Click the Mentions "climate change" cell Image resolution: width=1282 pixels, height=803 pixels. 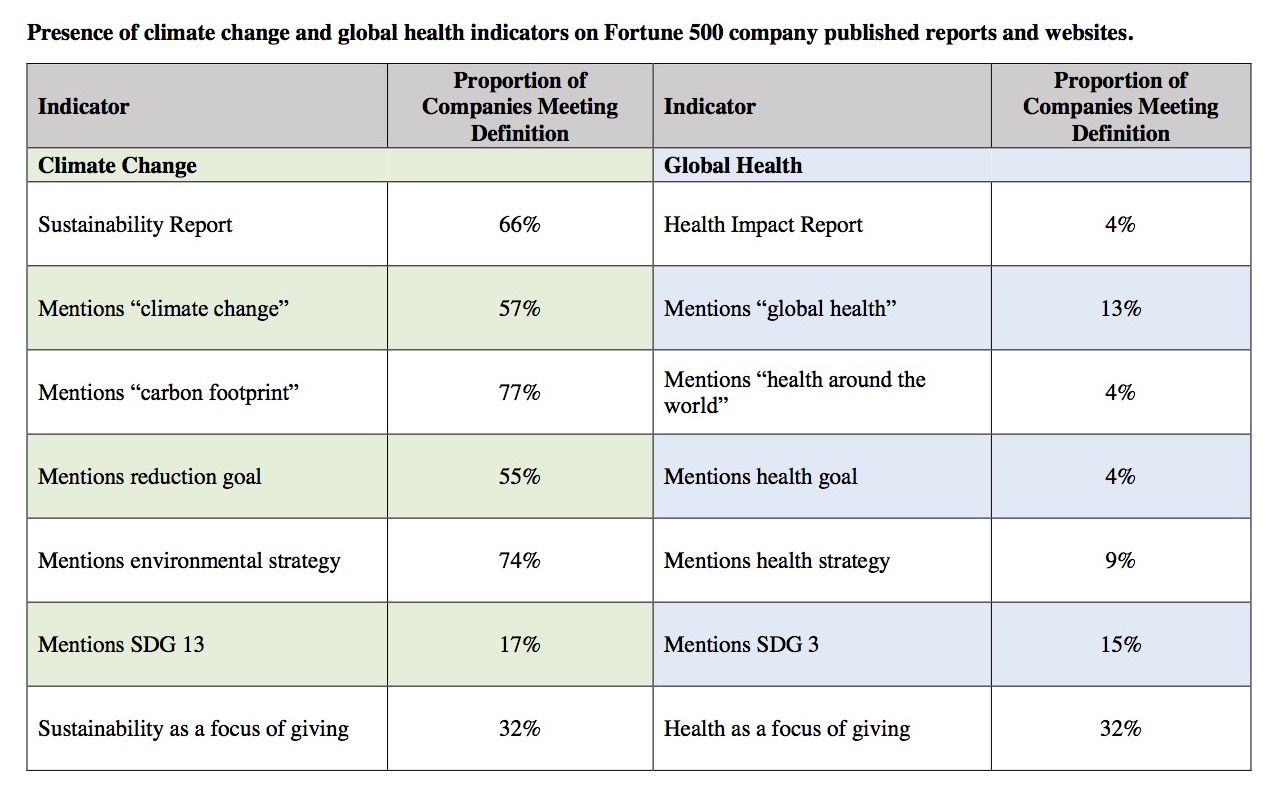click(163, 309)
